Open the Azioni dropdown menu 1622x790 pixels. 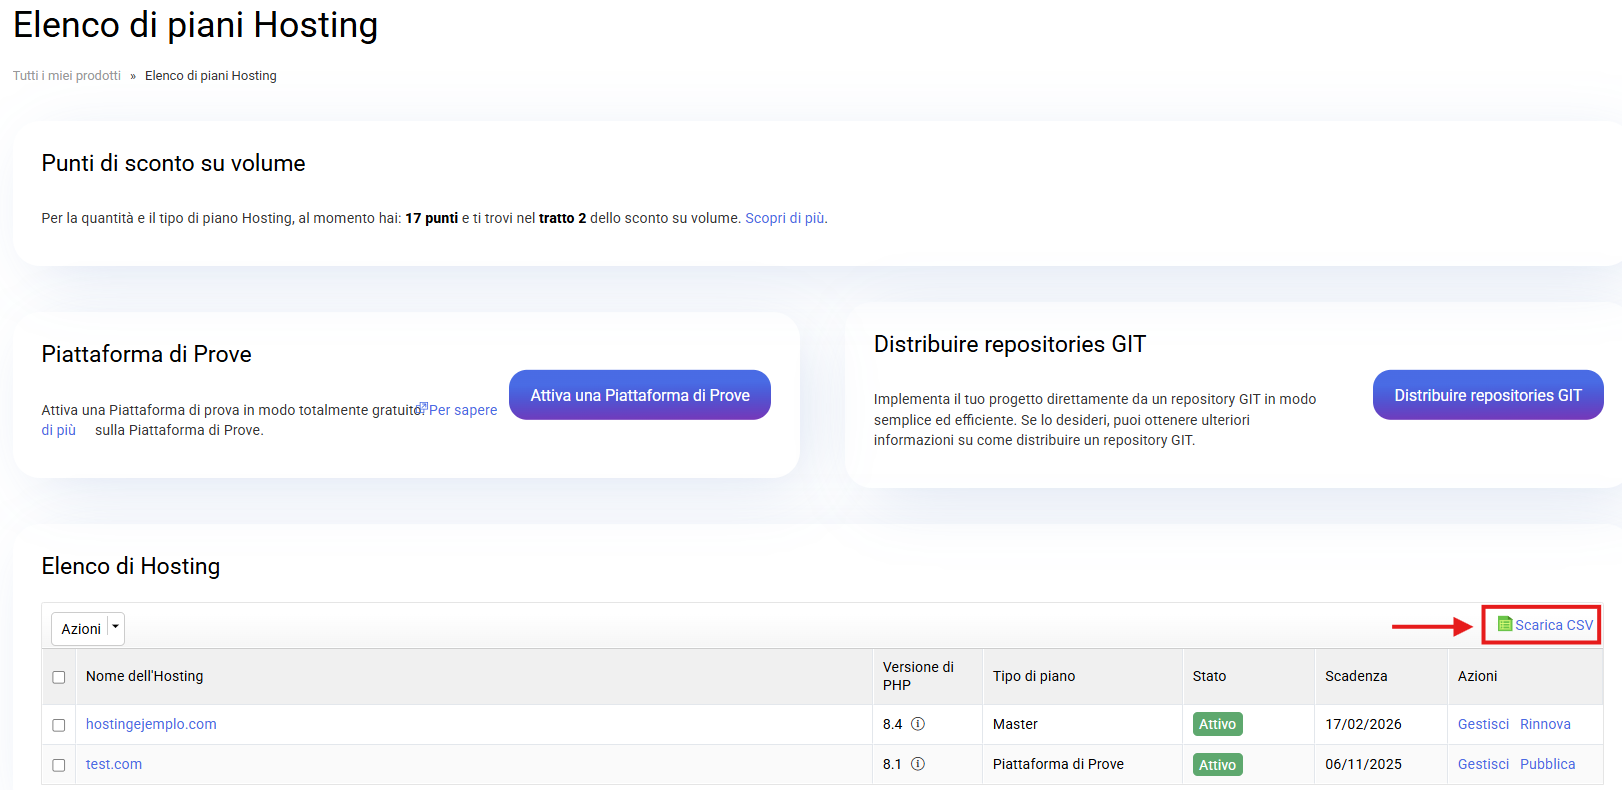(x=88, y=628)
